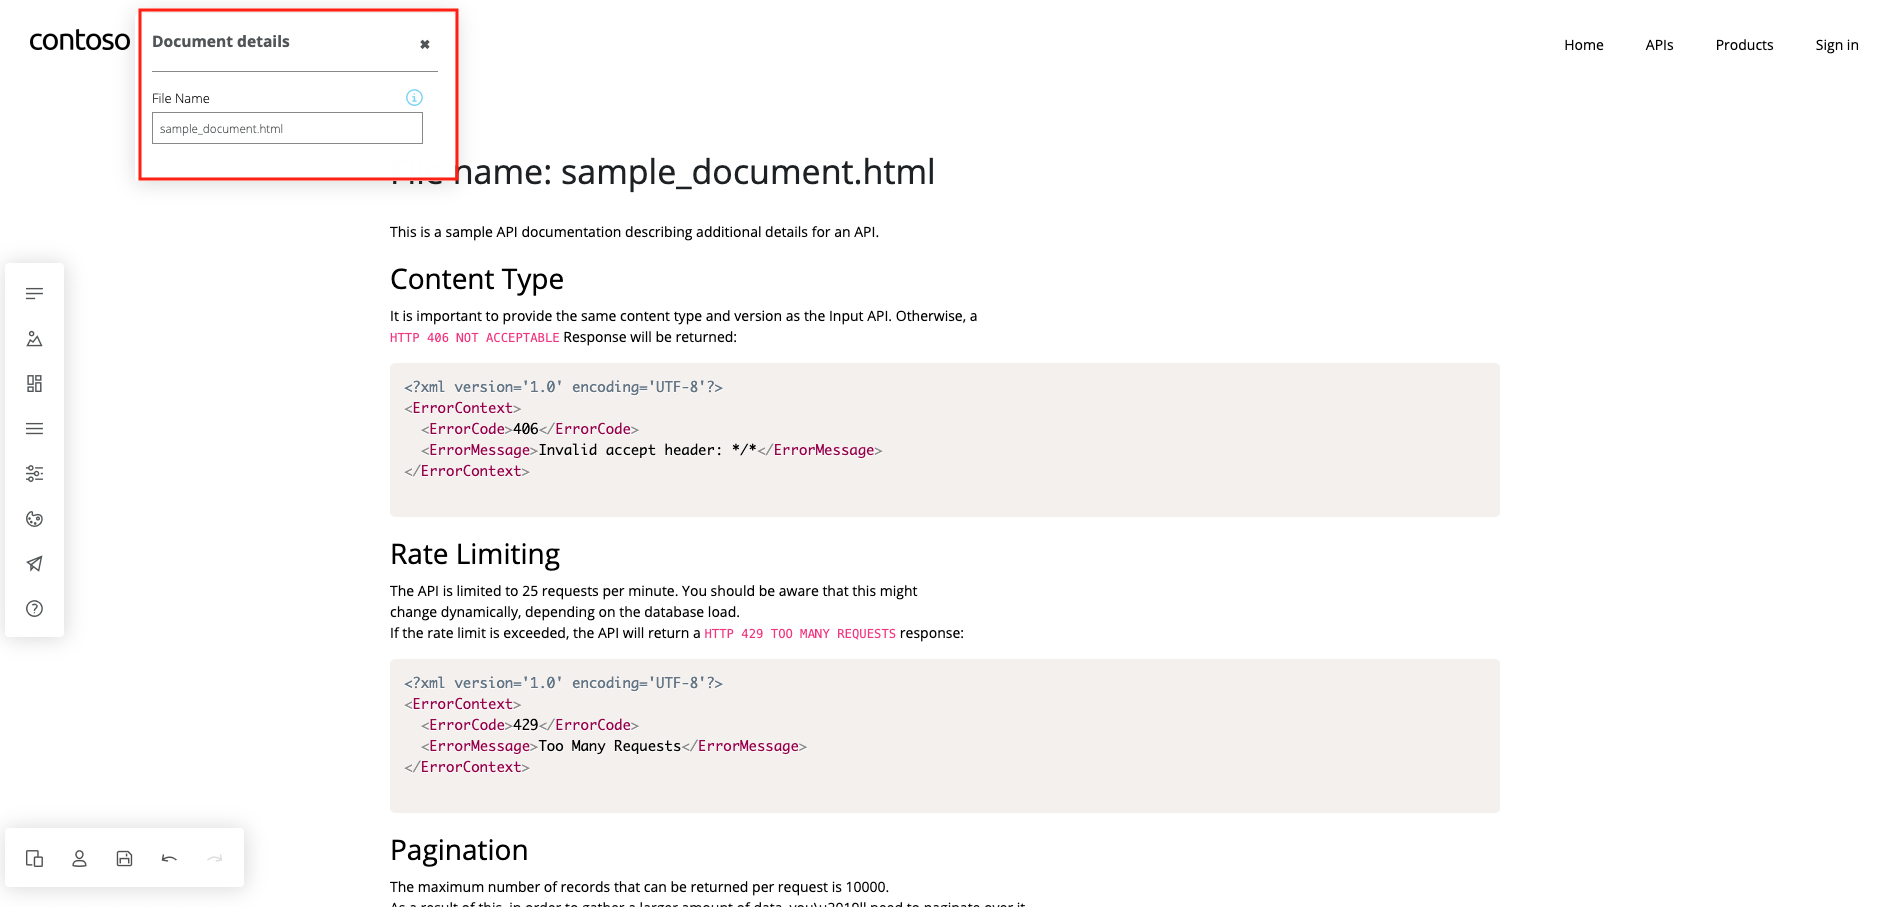1894x907 pixels.
Task: Click the Save floppy disk icon
Action: [124, 858]
